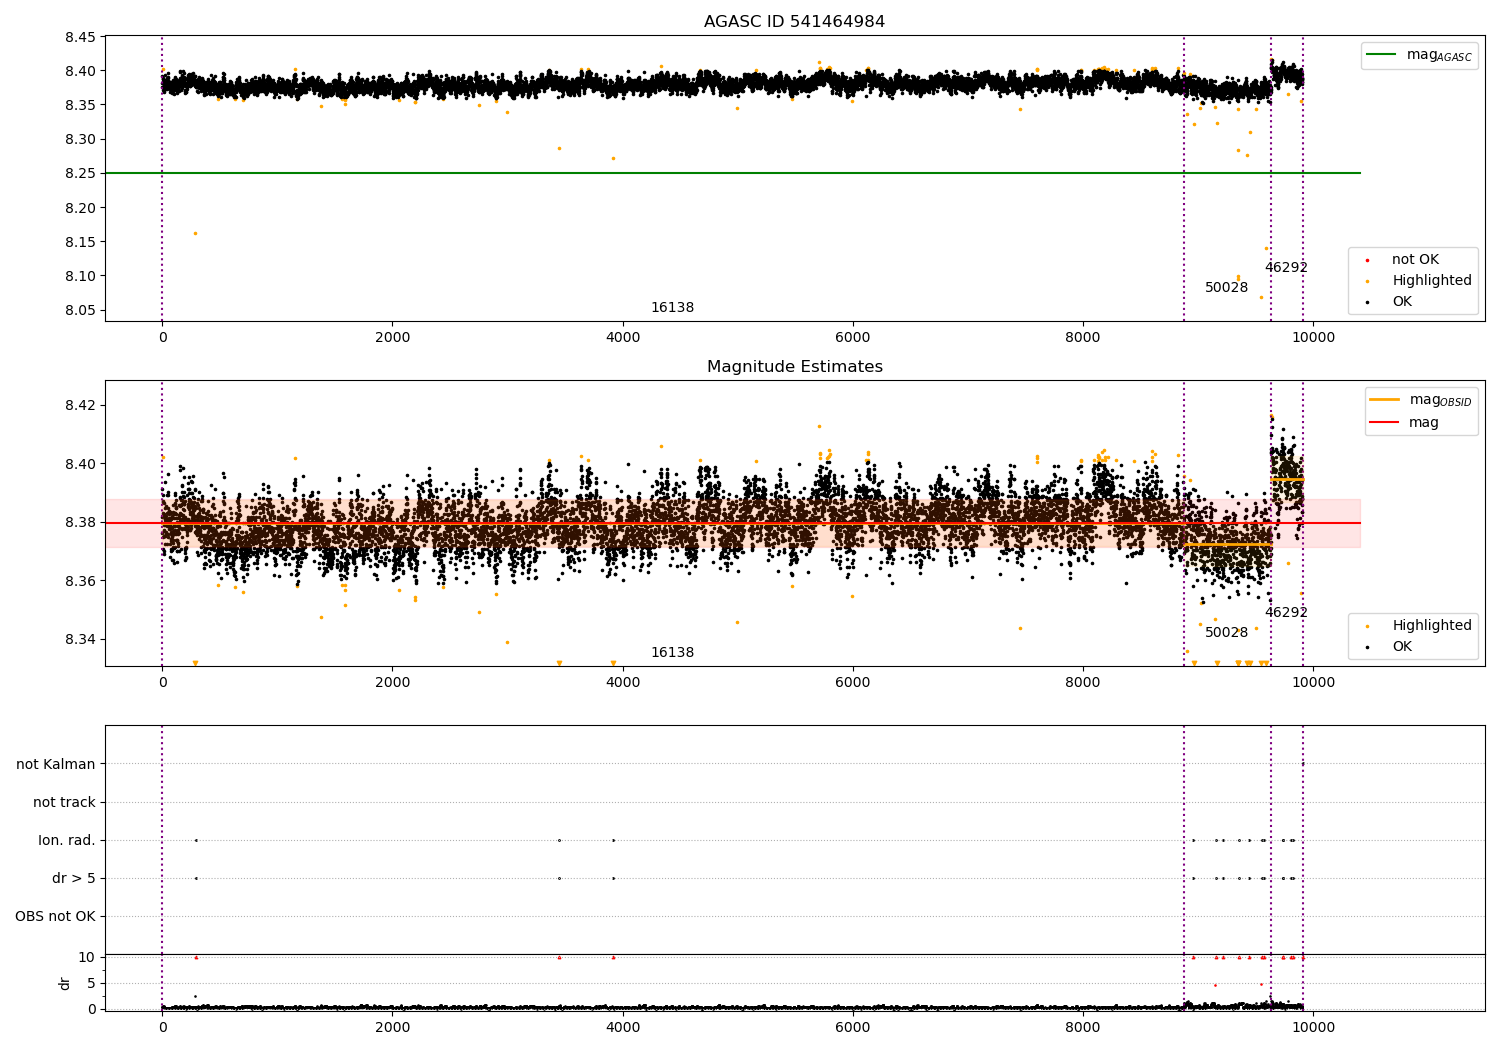Click the 'dr > 5' y-axis label
Viewport: 1500px width, 1050px height.
(74, 878)
